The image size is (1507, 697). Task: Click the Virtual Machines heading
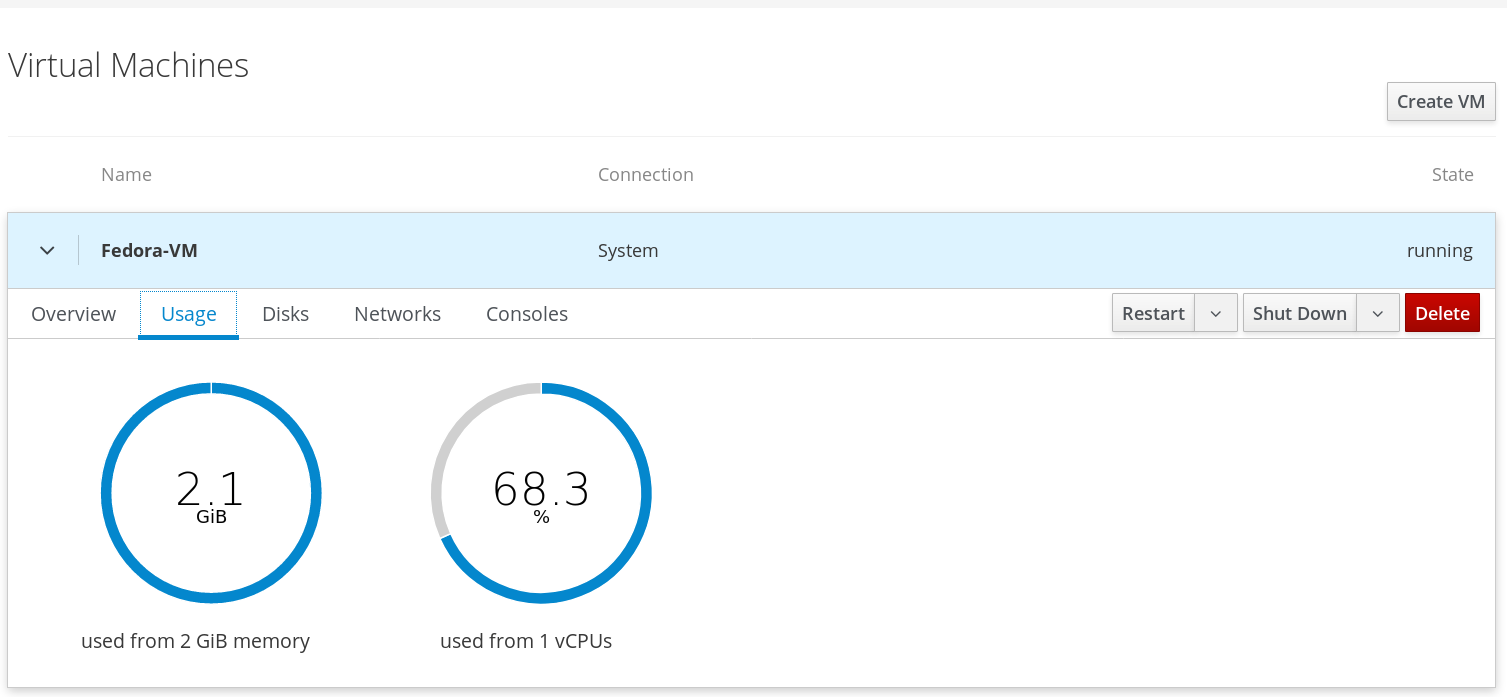(128, 65)
